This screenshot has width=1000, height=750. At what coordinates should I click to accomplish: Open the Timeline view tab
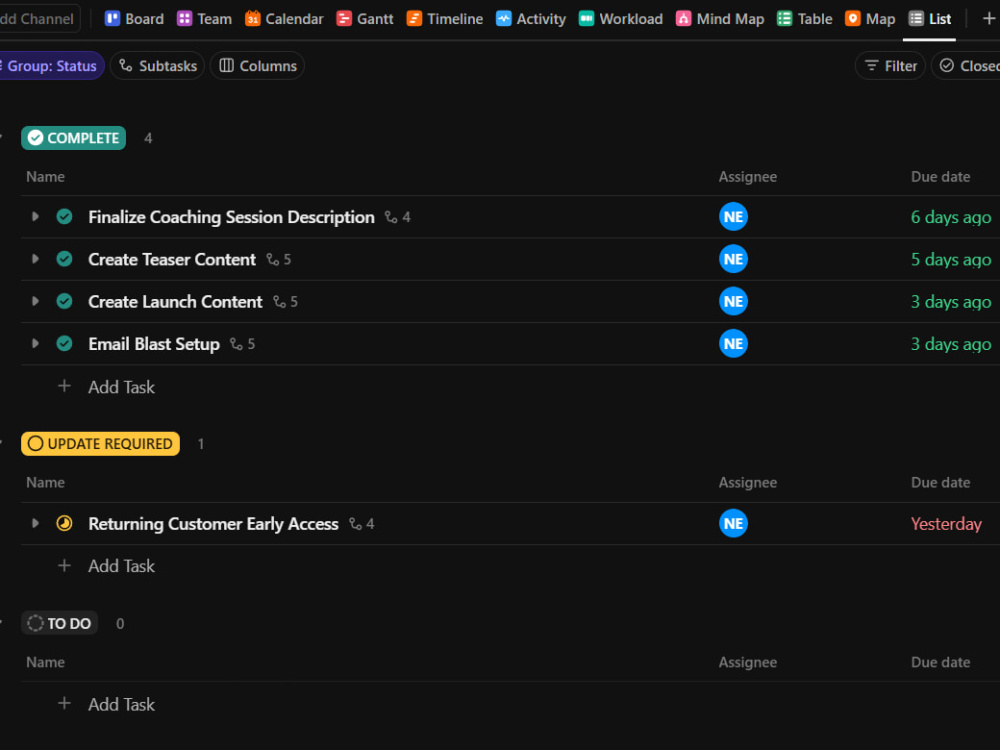point(445,19)
